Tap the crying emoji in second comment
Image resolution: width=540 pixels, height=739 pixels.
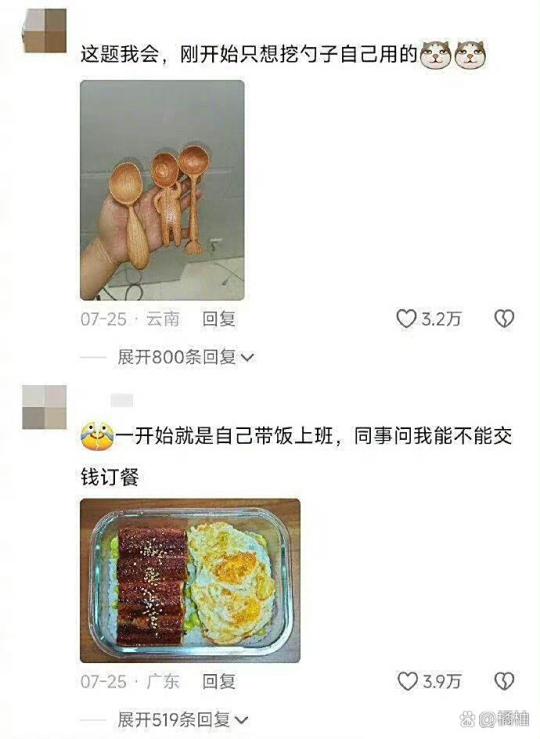[97, 436]
